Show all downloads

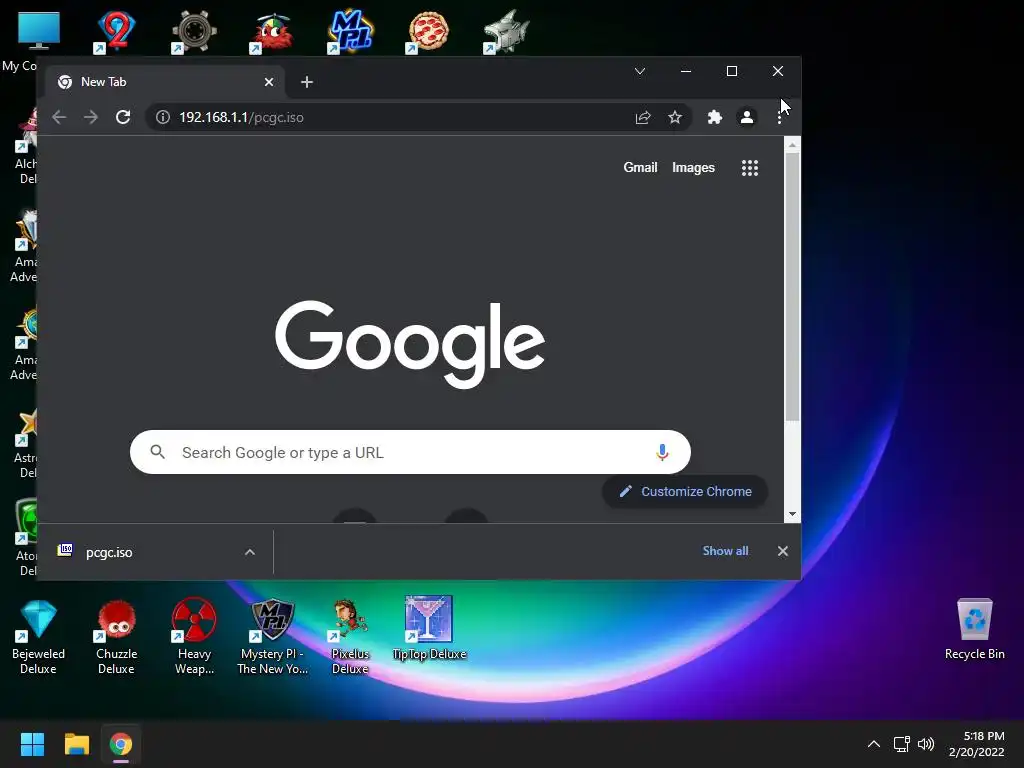(x=725, y=551)
